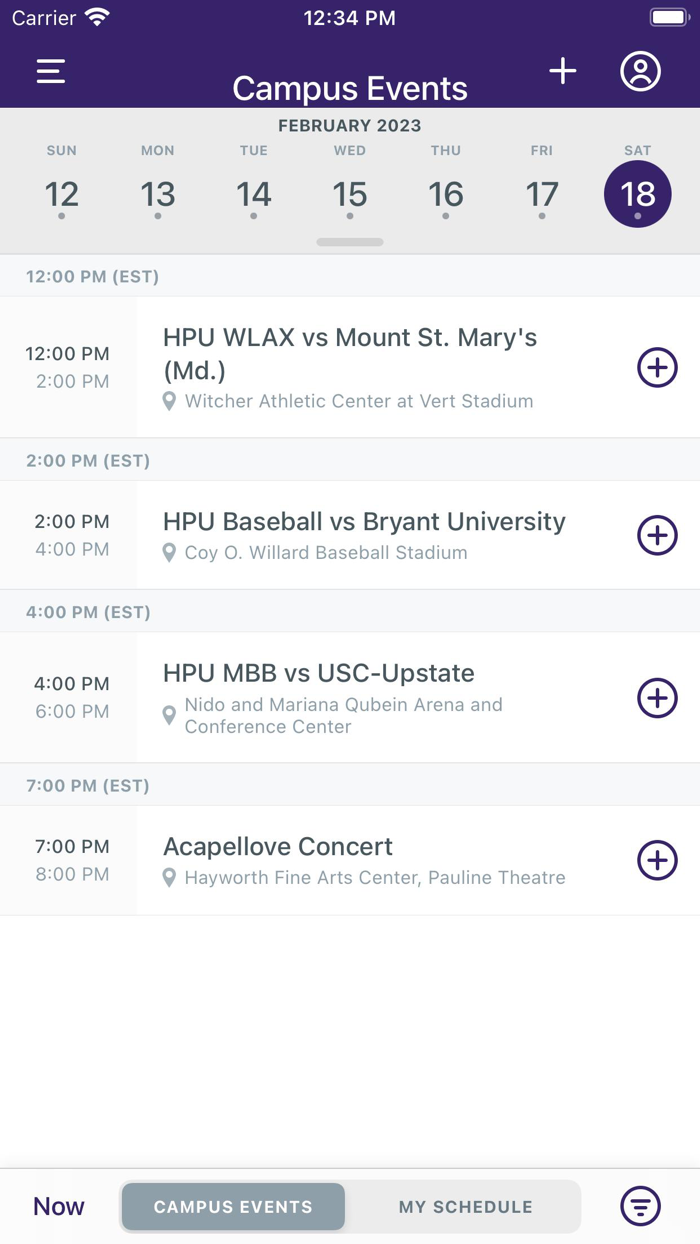
Task: Expand the calendar via the drag handle
Action: click(x=350, y=242)
